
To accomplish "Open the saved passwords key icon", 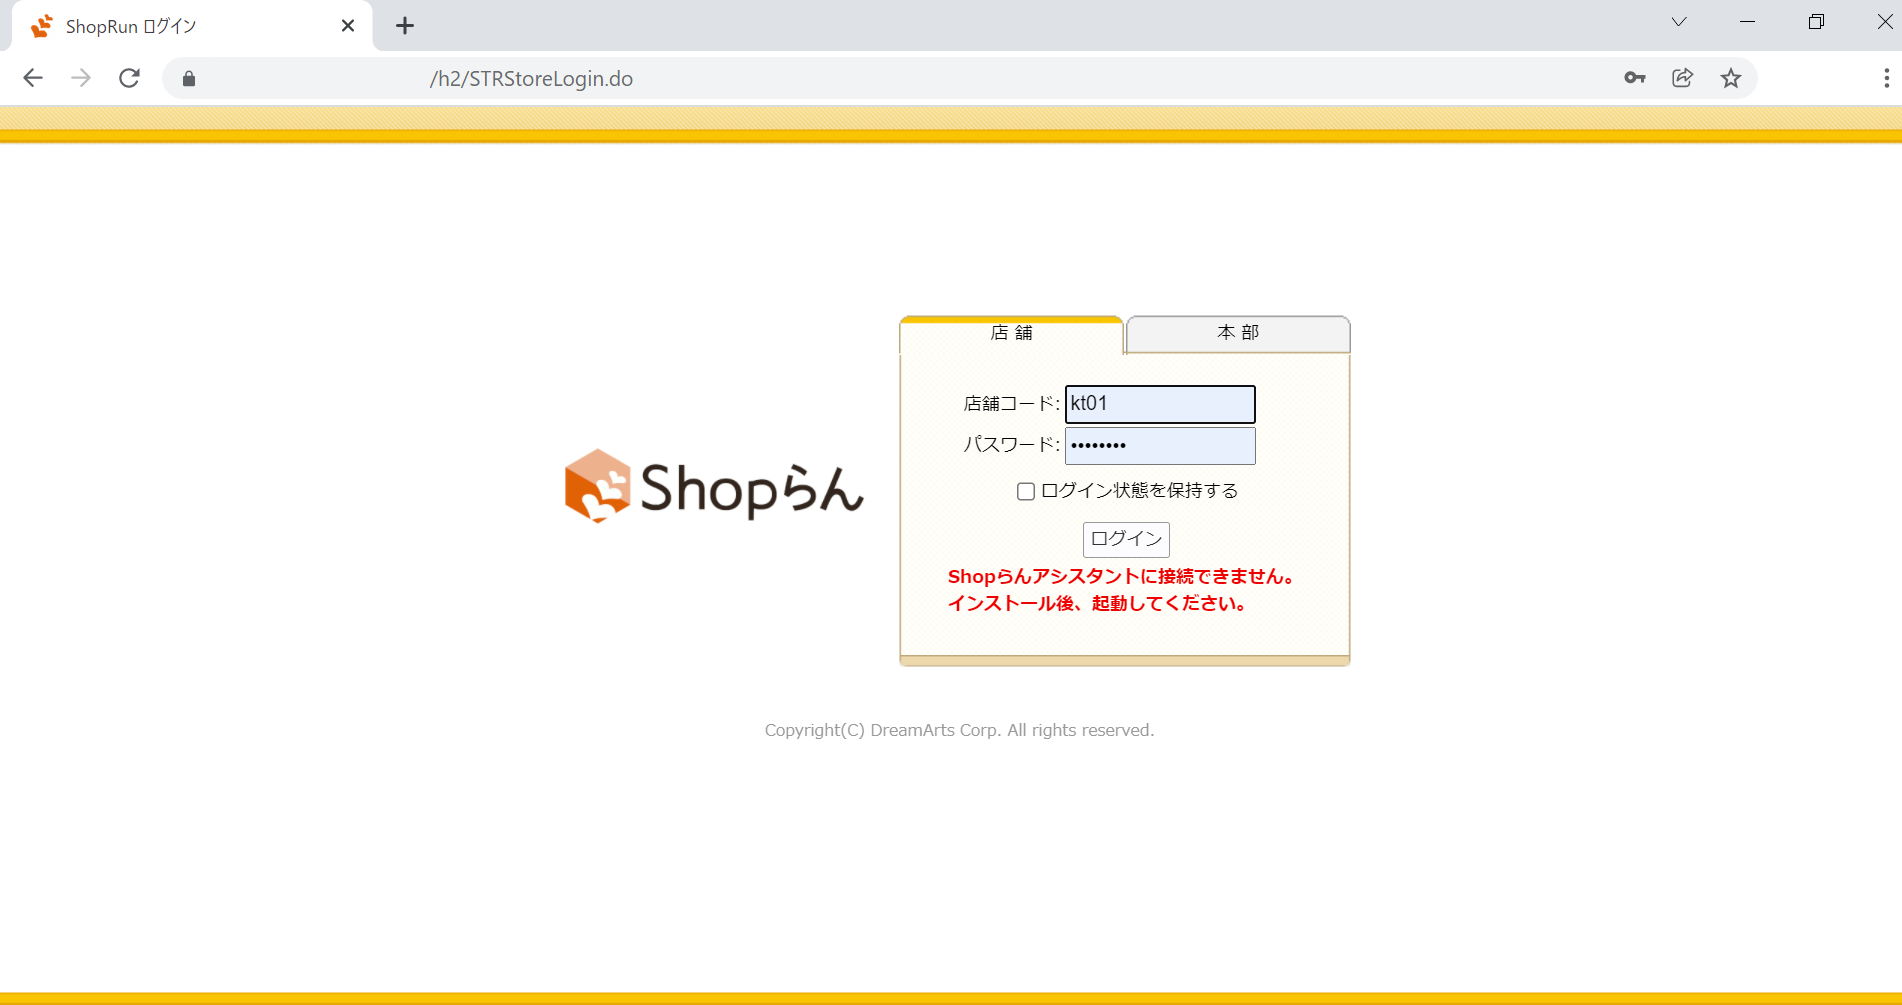I will (1634, 78).
